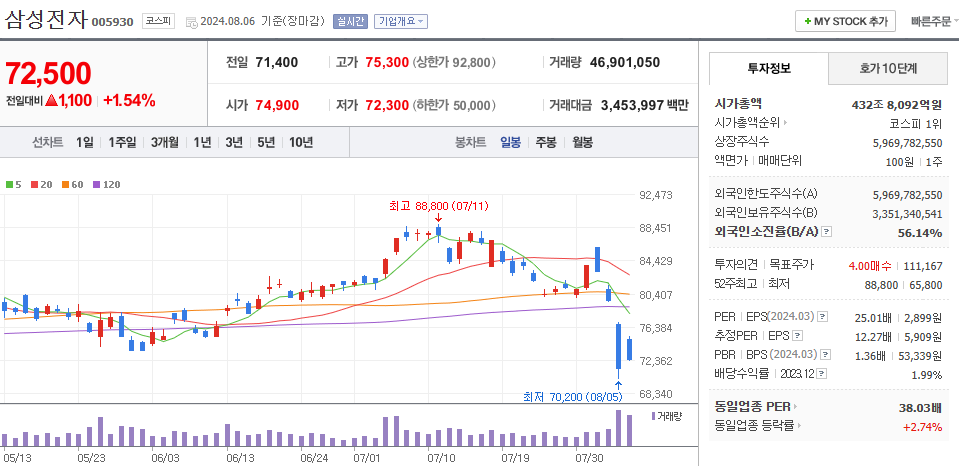963x466 pixels.
Task: Click the large blue candlestick at 08/05
Action: click(618, 345)
